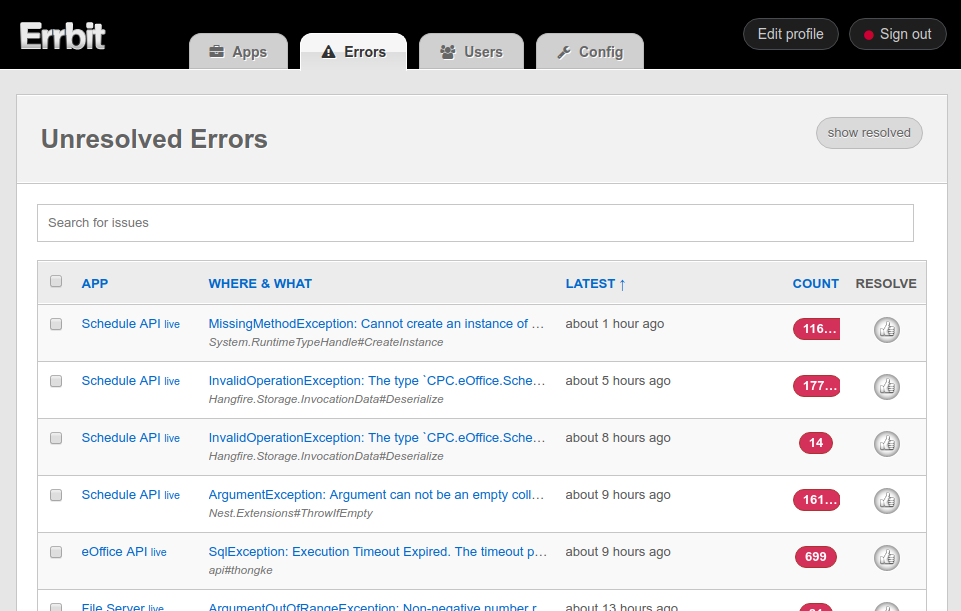Screen dimensions: 961x611
Task: Open InvalidOperationException link from 8 hours ago
Action: pos(376,438)
